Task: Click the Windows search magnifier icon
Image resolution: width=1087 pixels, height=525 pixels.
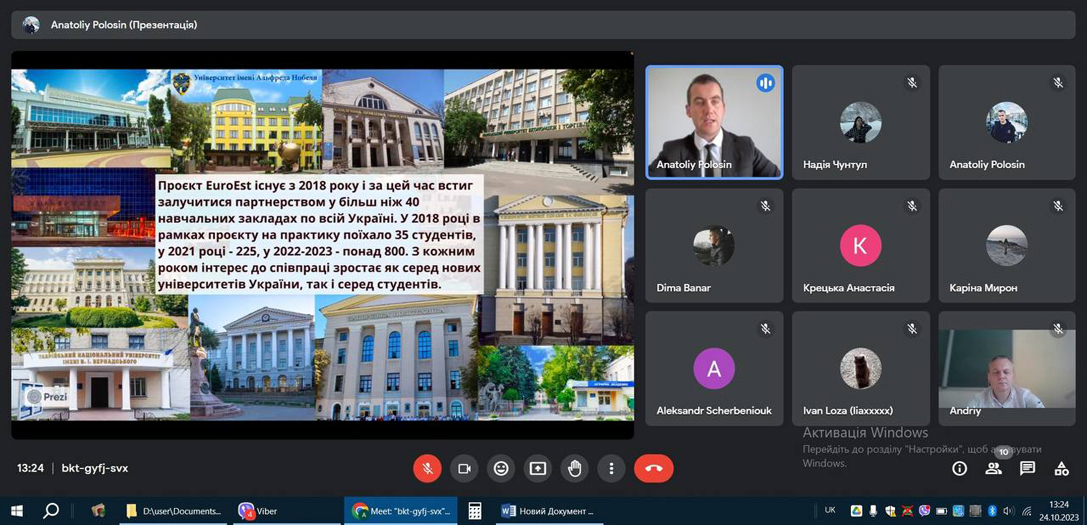Action: click(x=51, y=511)
